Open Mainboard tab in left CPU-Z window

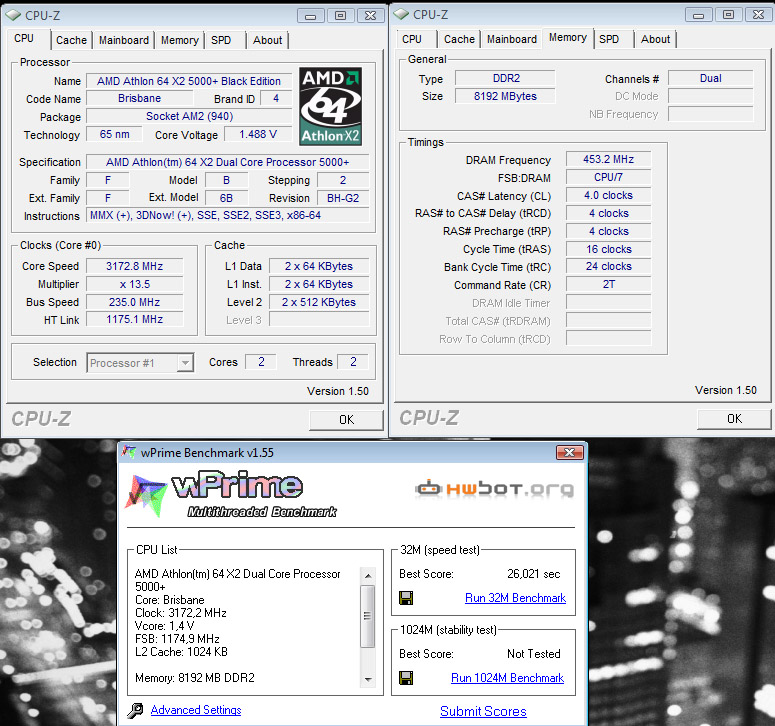[x=124, y=41]
